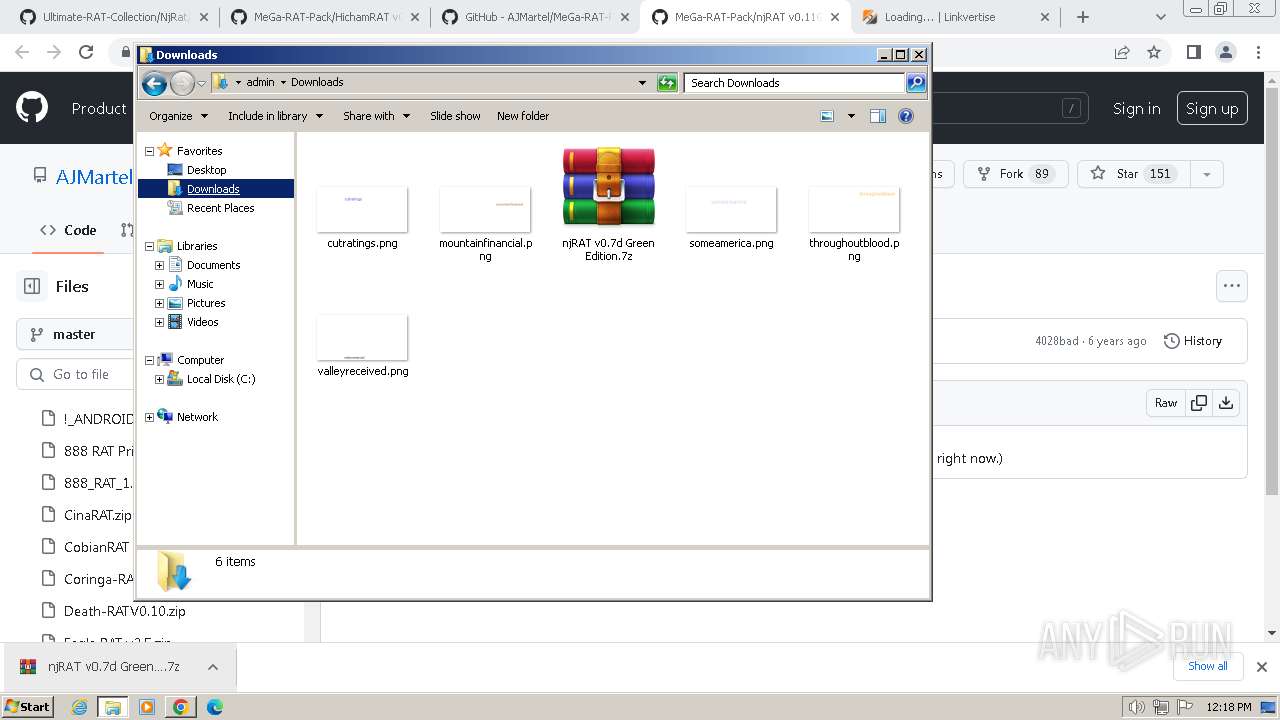Select Local Disk (C:) in tree
The width and height of the screenshot is (1280, 720).
coord(220,379)
